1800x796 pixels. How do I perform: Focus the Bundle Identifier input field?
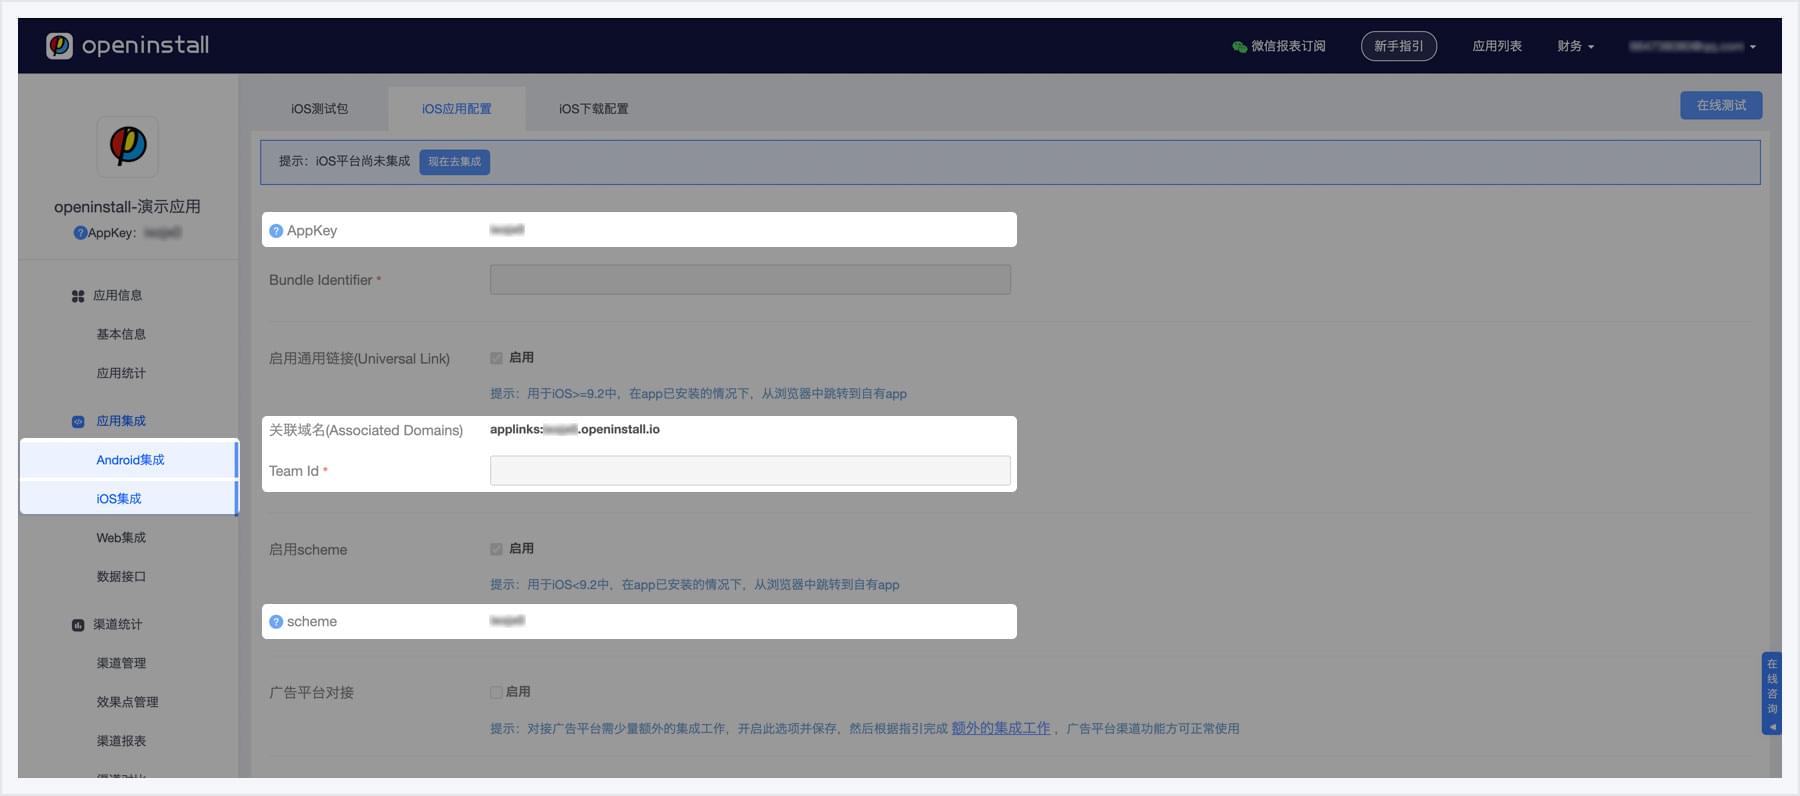pos(750,280)
